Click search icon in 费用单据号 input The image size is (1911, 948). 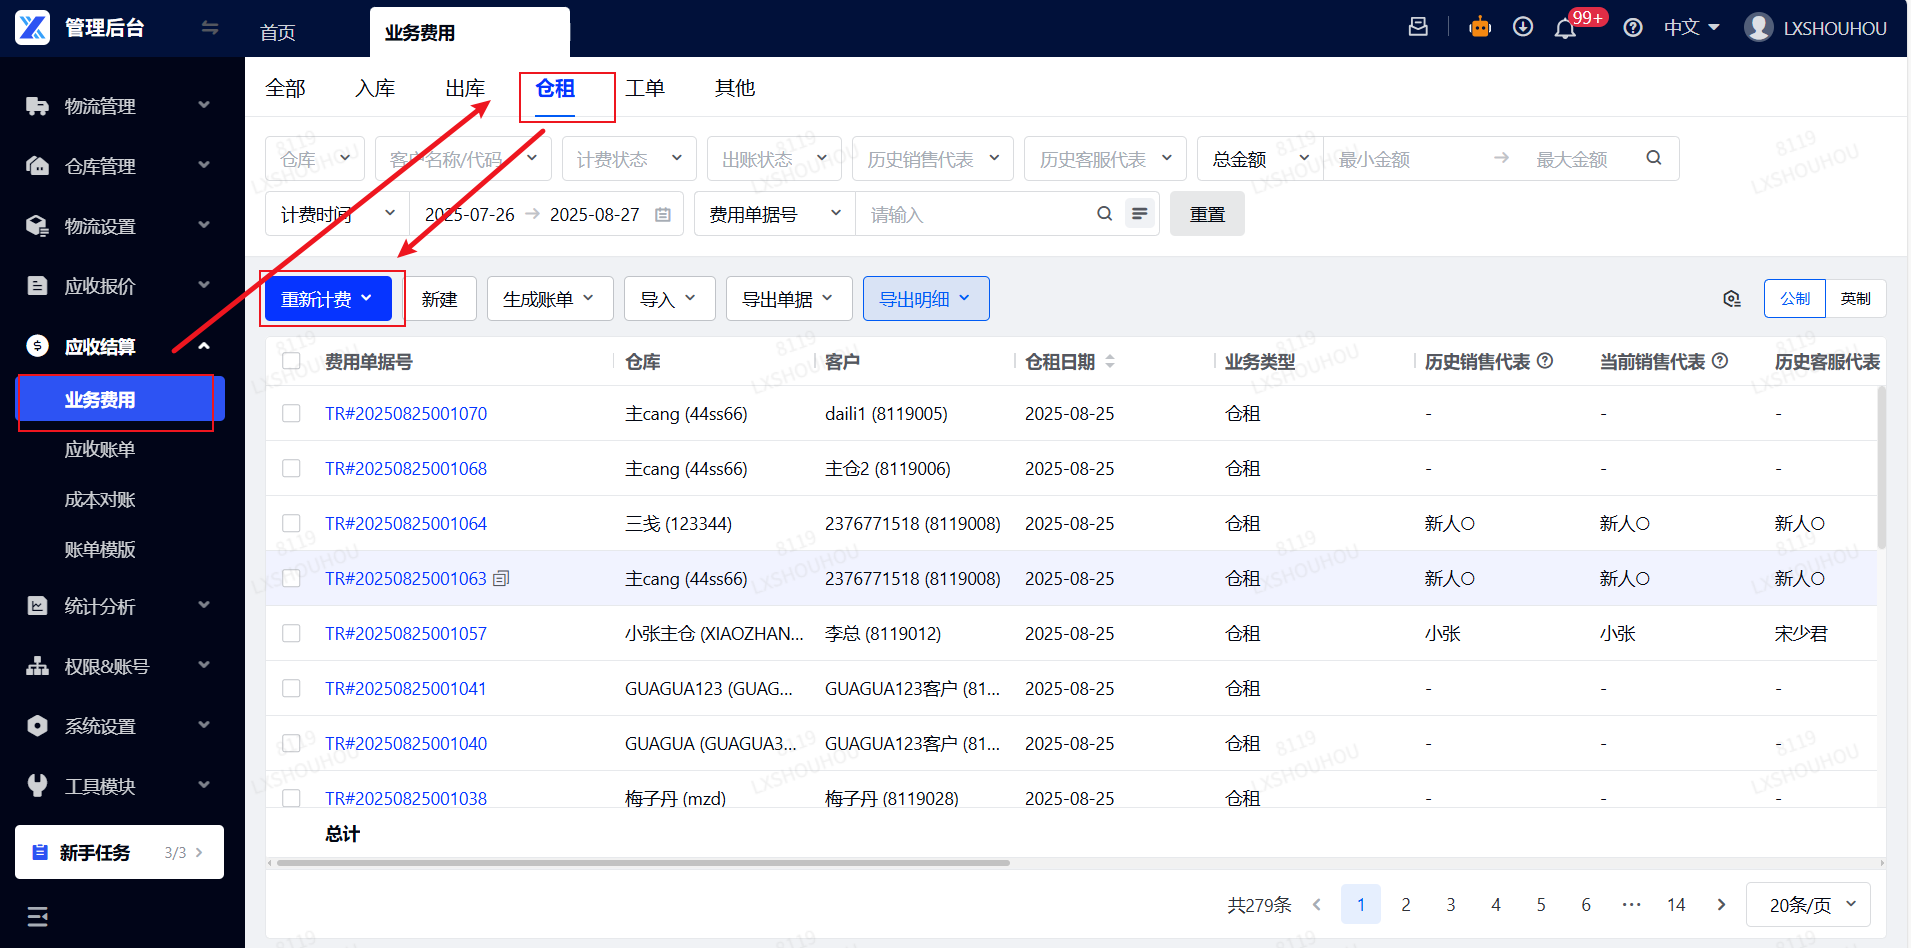pyautogui.click(x=1105, y=213)
